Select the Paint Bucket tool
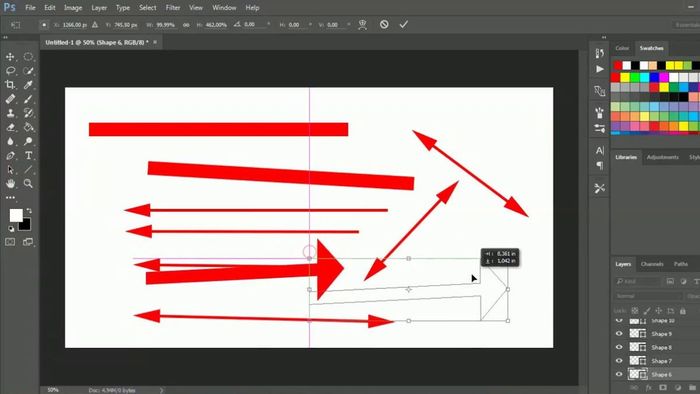This screenshot has height=394, width=700. [28, 127]
